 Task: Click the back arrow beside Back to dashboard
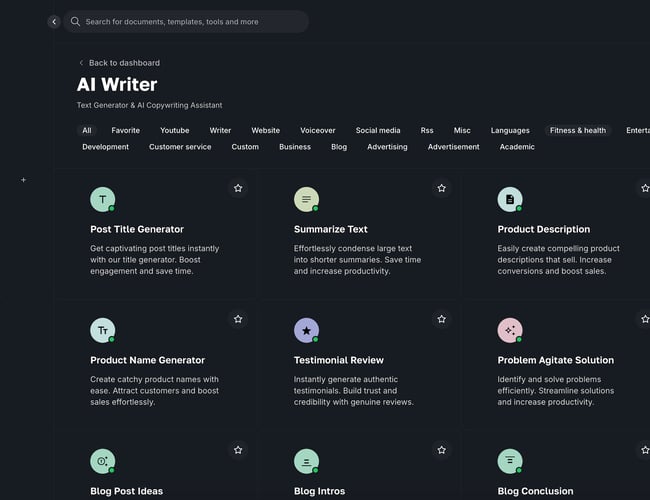(x=81, y=63)
